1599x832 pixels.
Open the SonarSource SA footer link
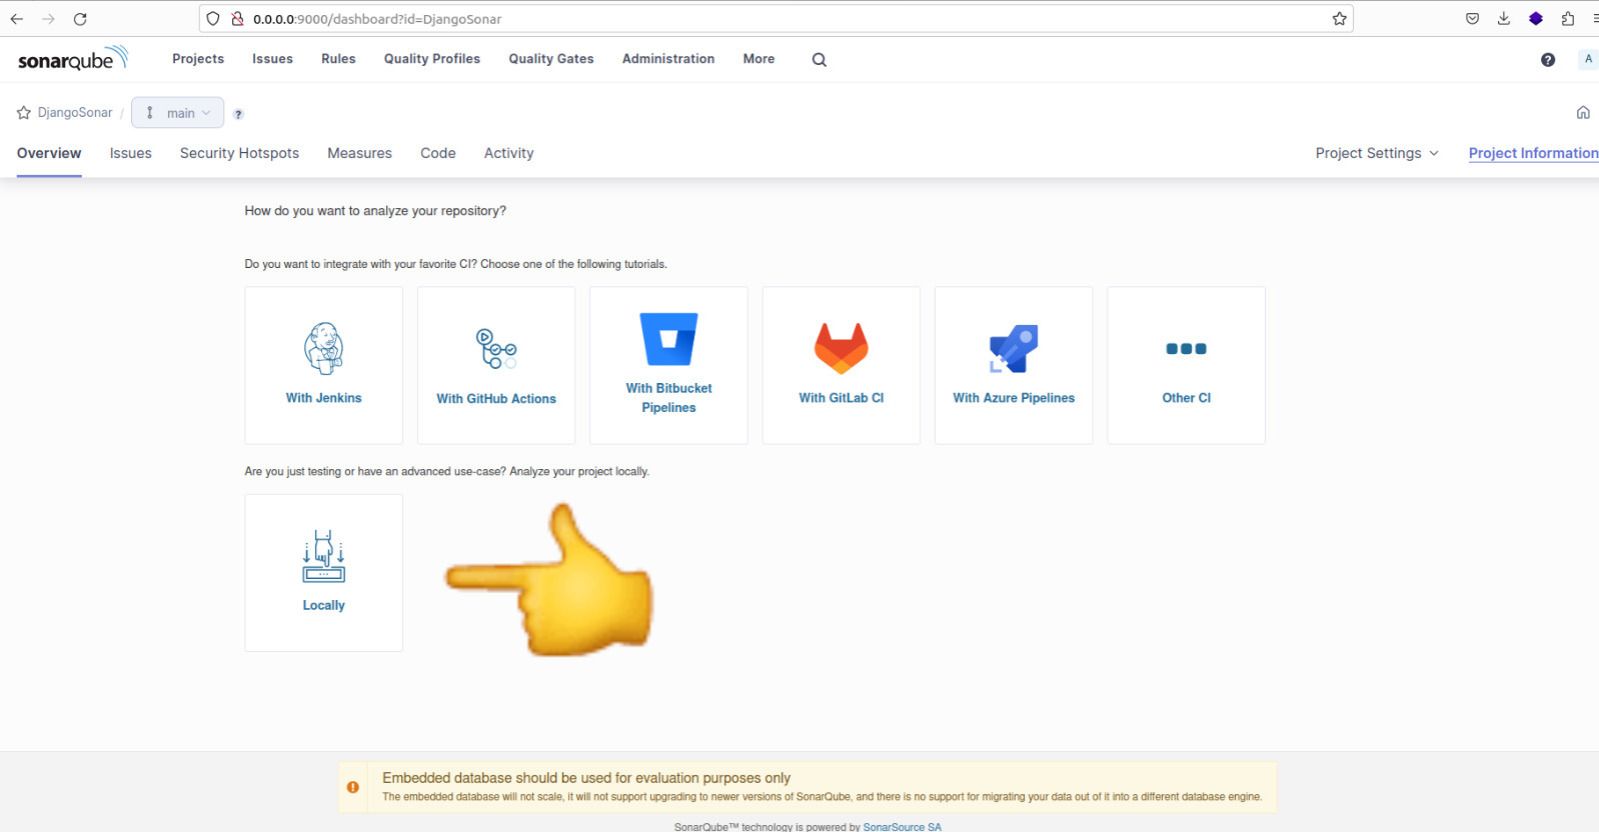coord(902,827)
